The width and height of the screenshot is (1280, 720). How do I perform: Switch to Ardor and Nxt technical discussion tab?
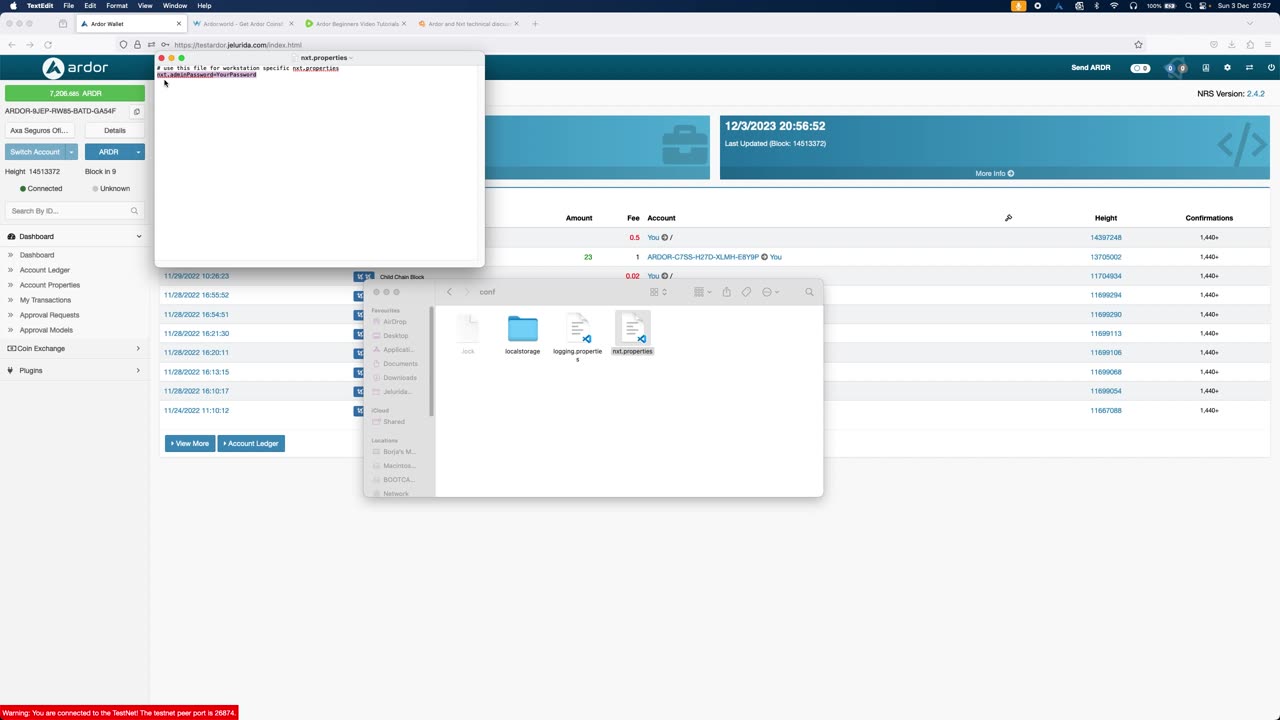coord(468,24)
